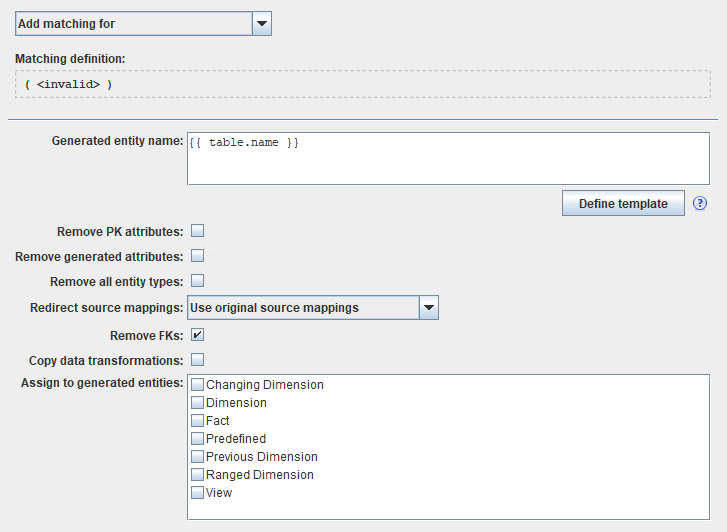Enable Remove PK attributes checkbox

[198, 231]
